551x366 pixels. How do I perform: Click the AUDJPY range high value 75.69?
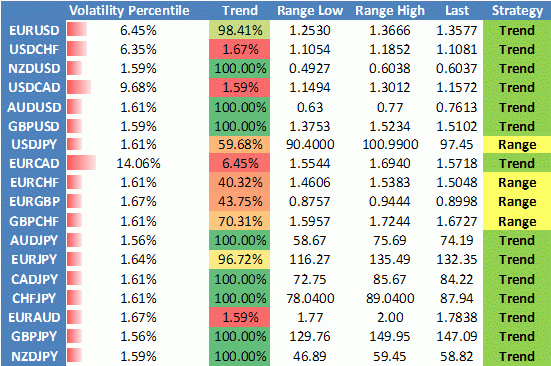point(390,241)
